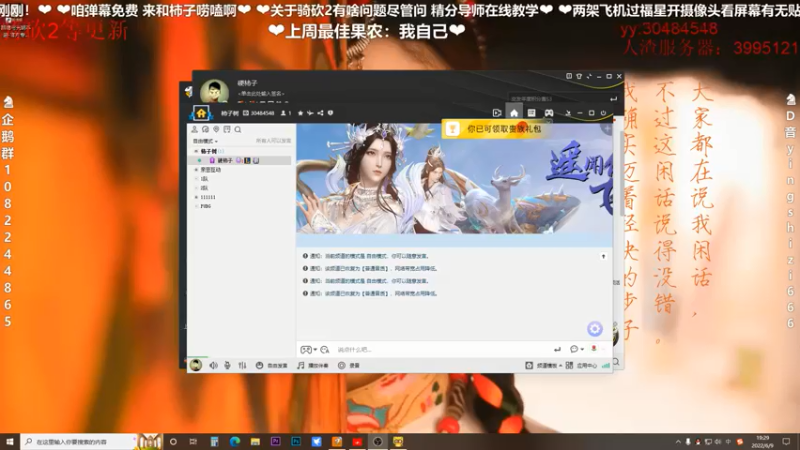
Task: Mute the speaker in bottom bar
Action: (x=213, y=365)
